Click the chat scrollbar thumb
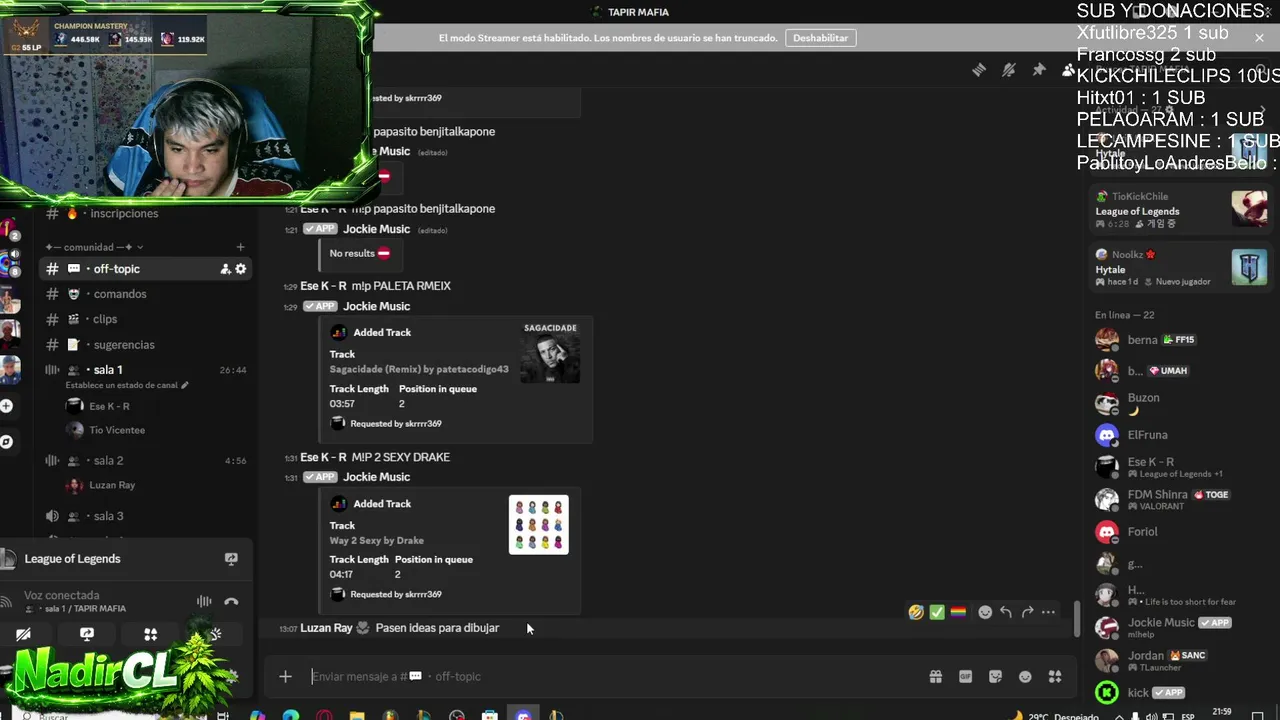1280x720 pixels. 1077,618
